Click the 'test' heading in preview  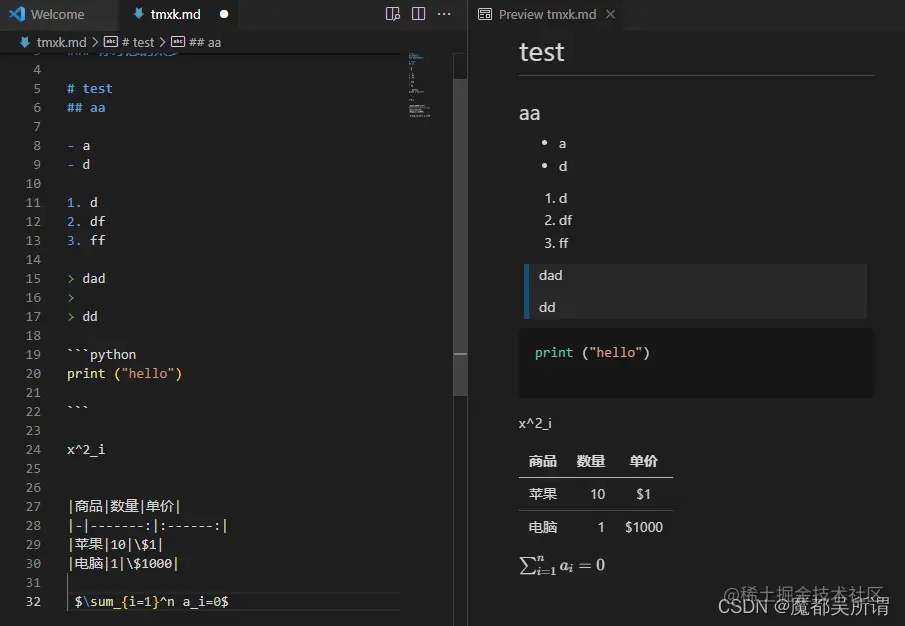541,52
